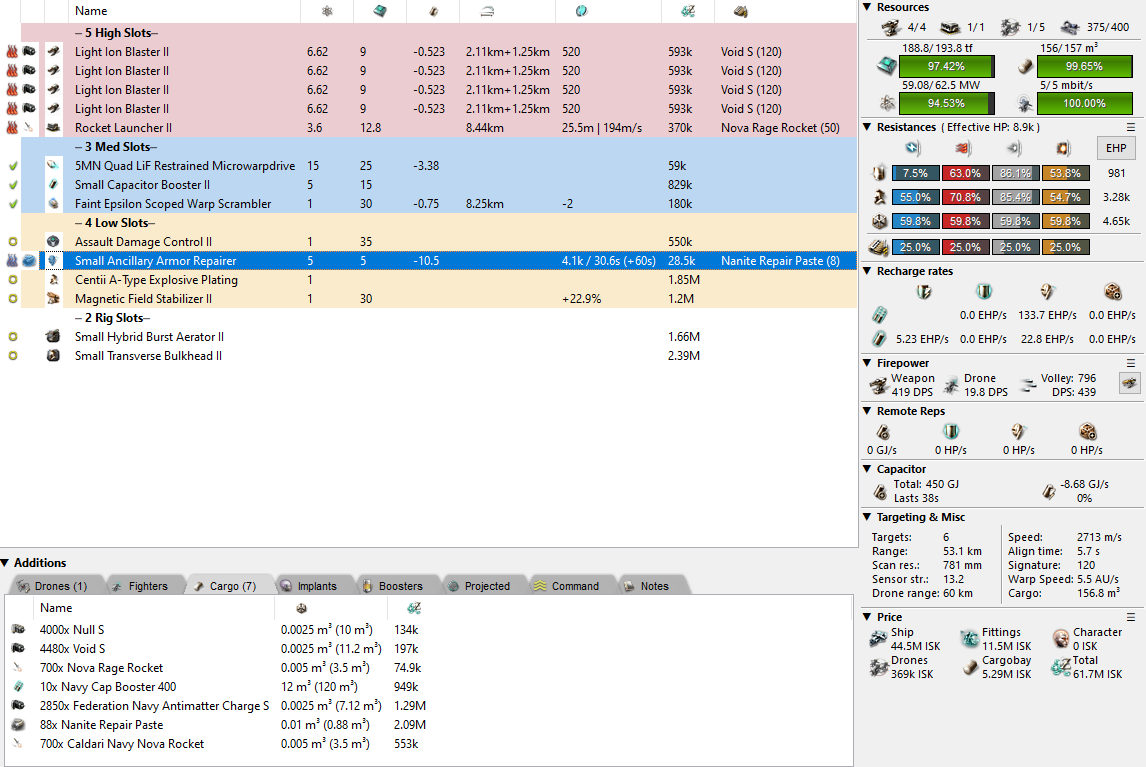Click the firepower weapon view toggle icon
The height and width of the screenshot is (767, 1146).
[1129, 383]
